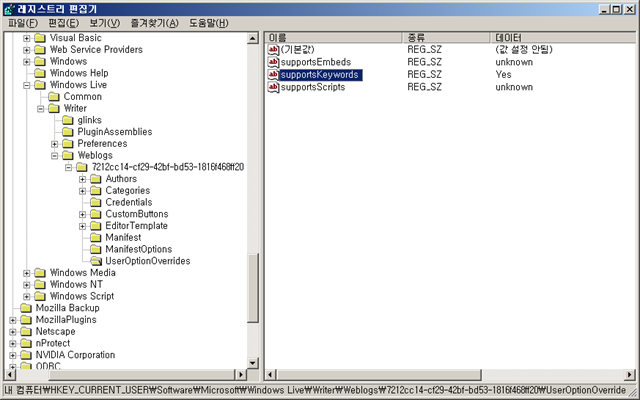Click the Common folder icon

click(54, 97)
